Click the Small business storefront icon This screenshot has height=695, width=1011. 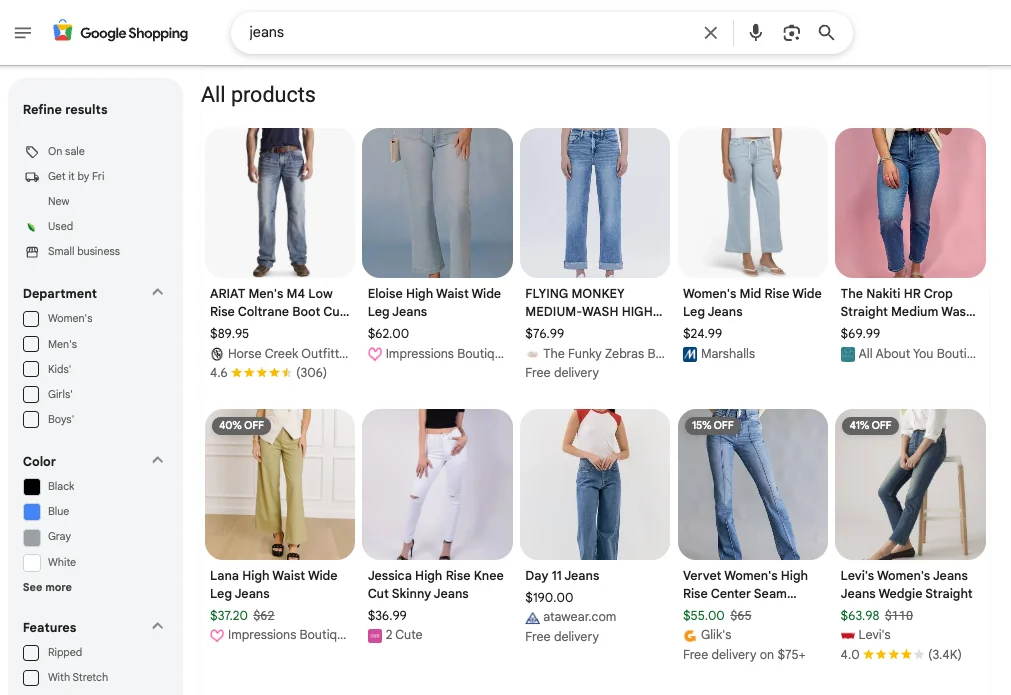[x=32, y=251]
